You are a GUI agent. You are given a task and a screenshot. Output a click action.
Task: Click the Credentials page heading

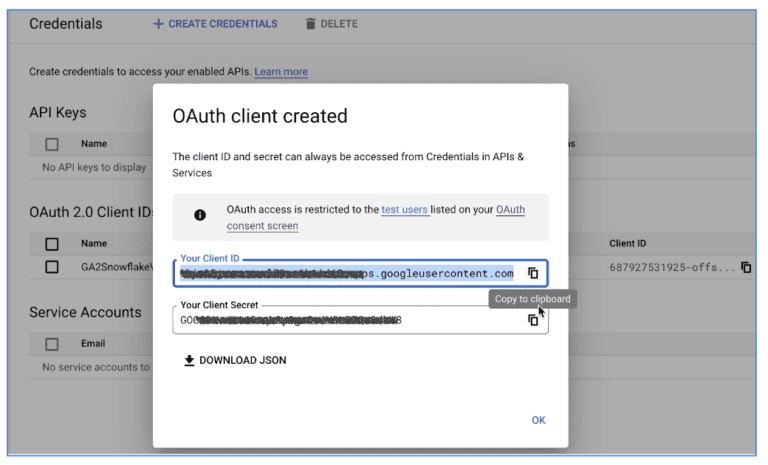[x=66, y=24]
